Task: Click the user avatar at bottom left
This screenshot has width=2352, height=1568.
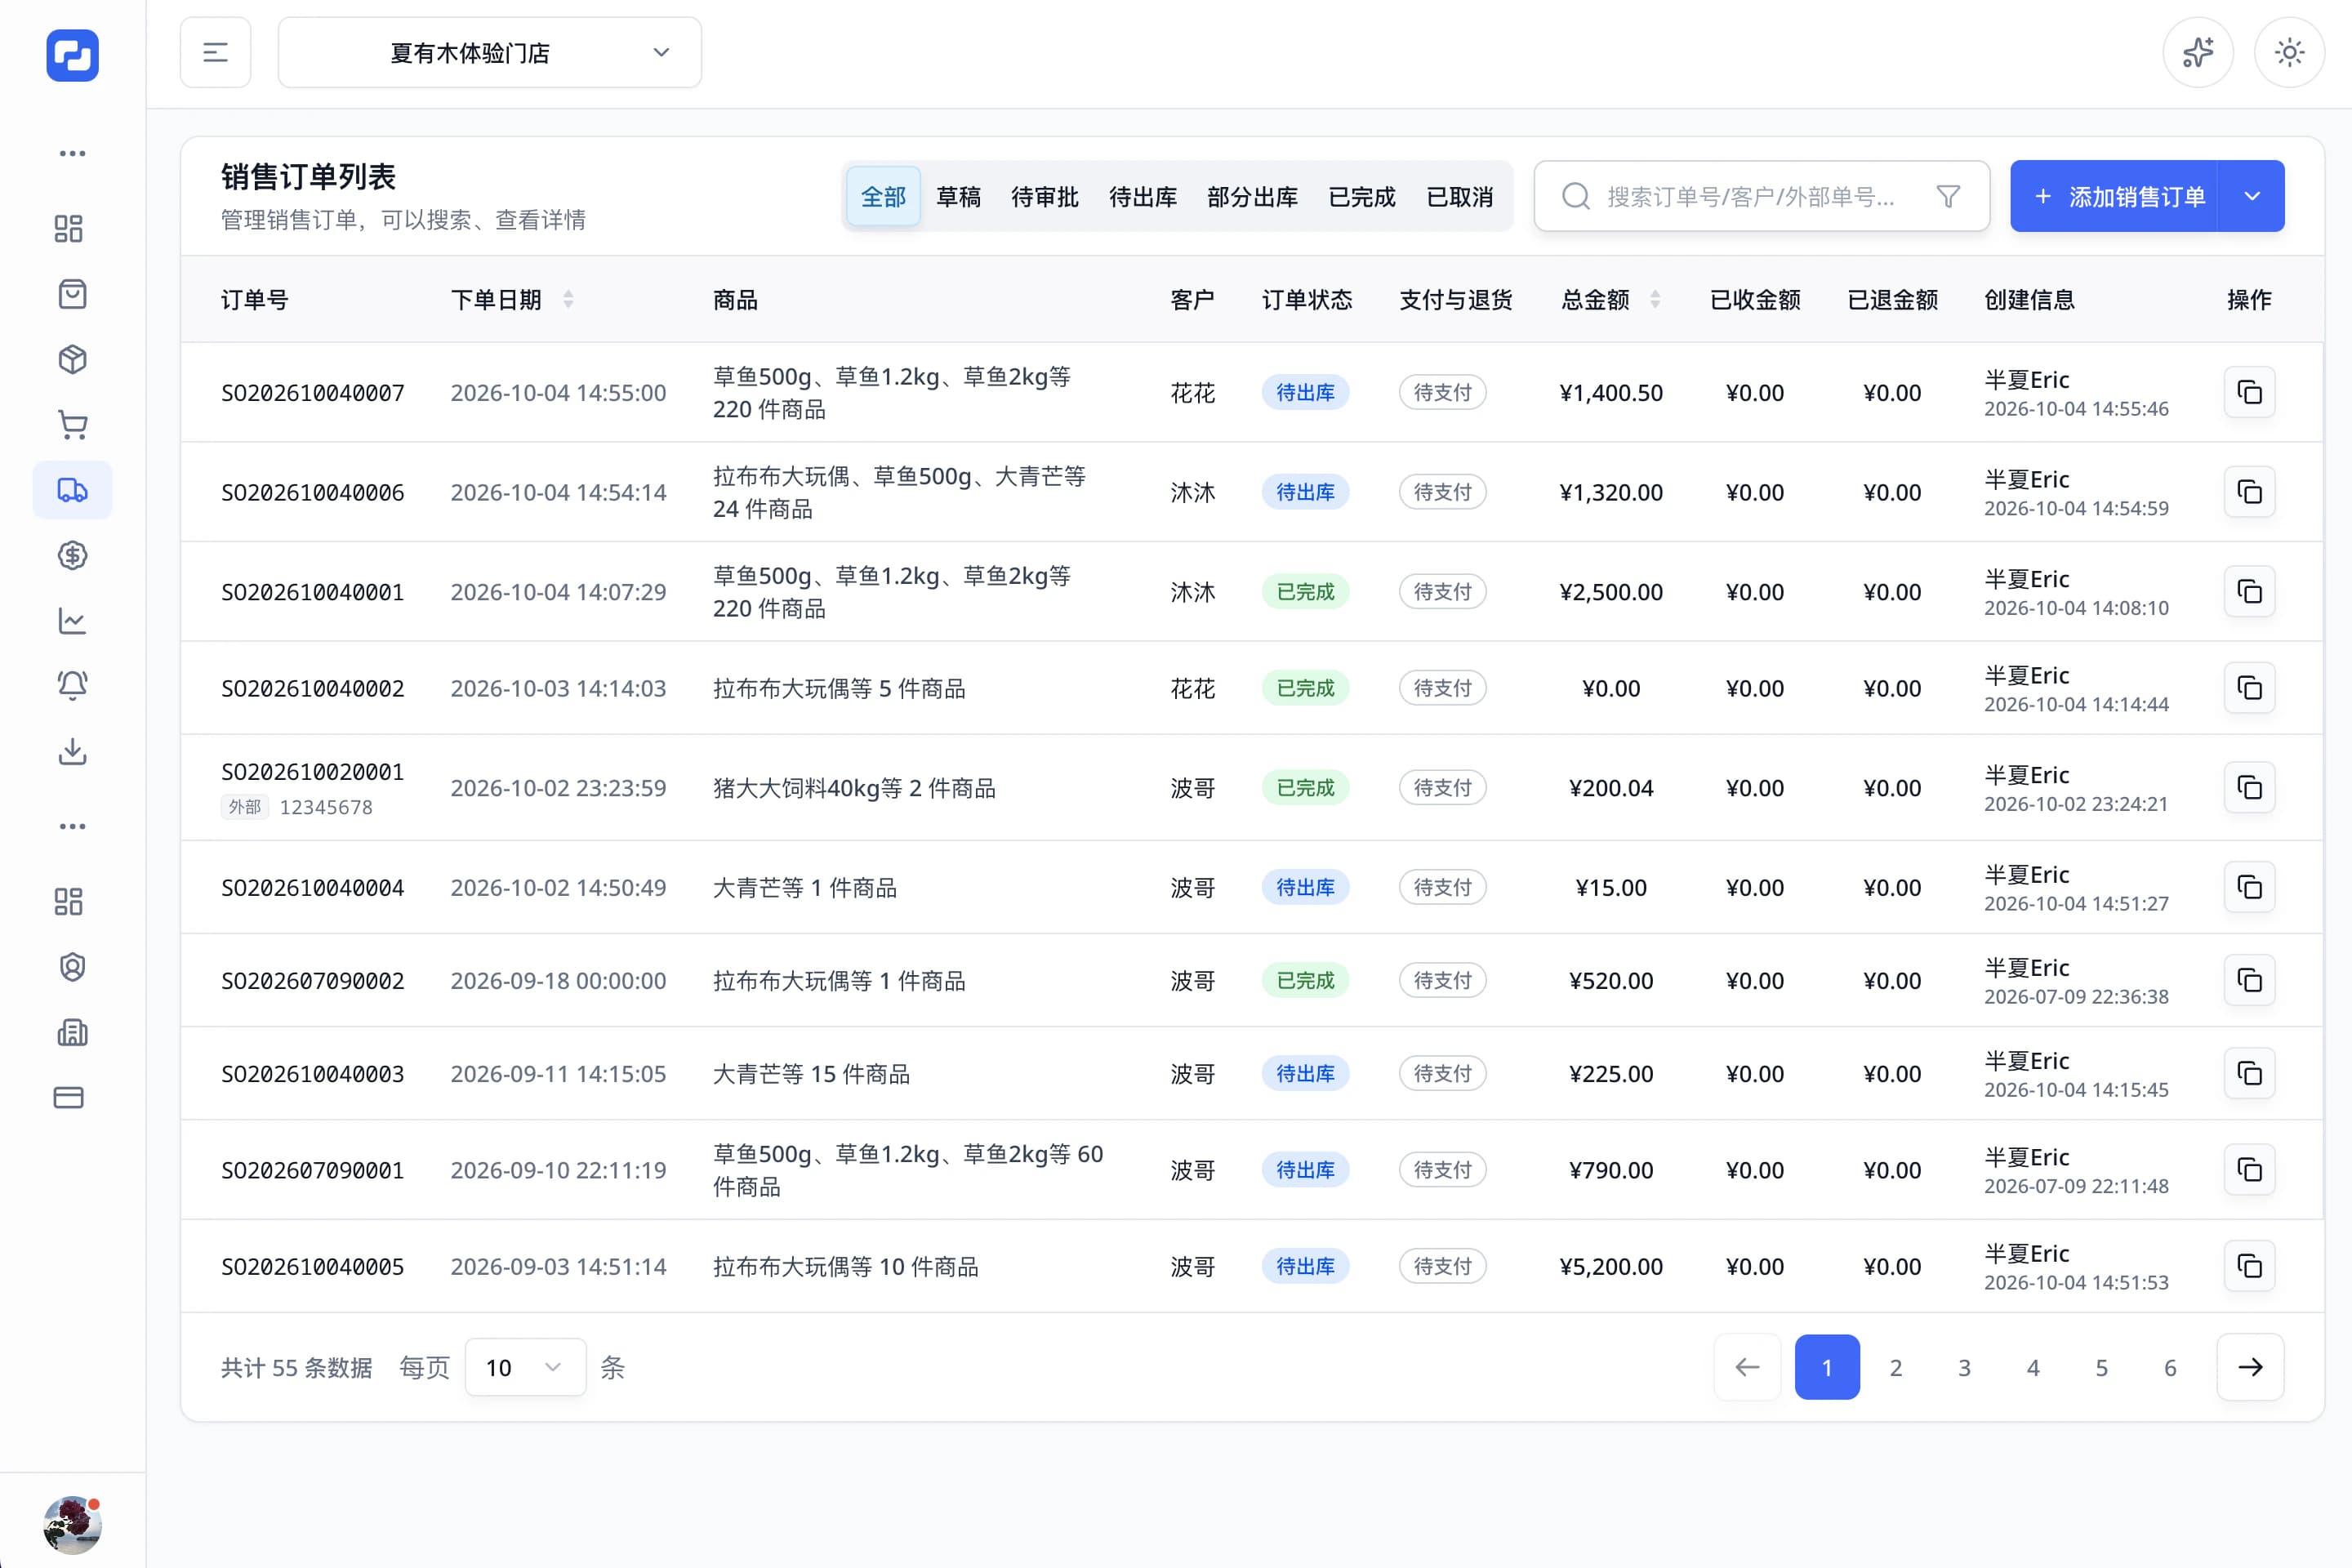Action: (x=72, y=1524)
